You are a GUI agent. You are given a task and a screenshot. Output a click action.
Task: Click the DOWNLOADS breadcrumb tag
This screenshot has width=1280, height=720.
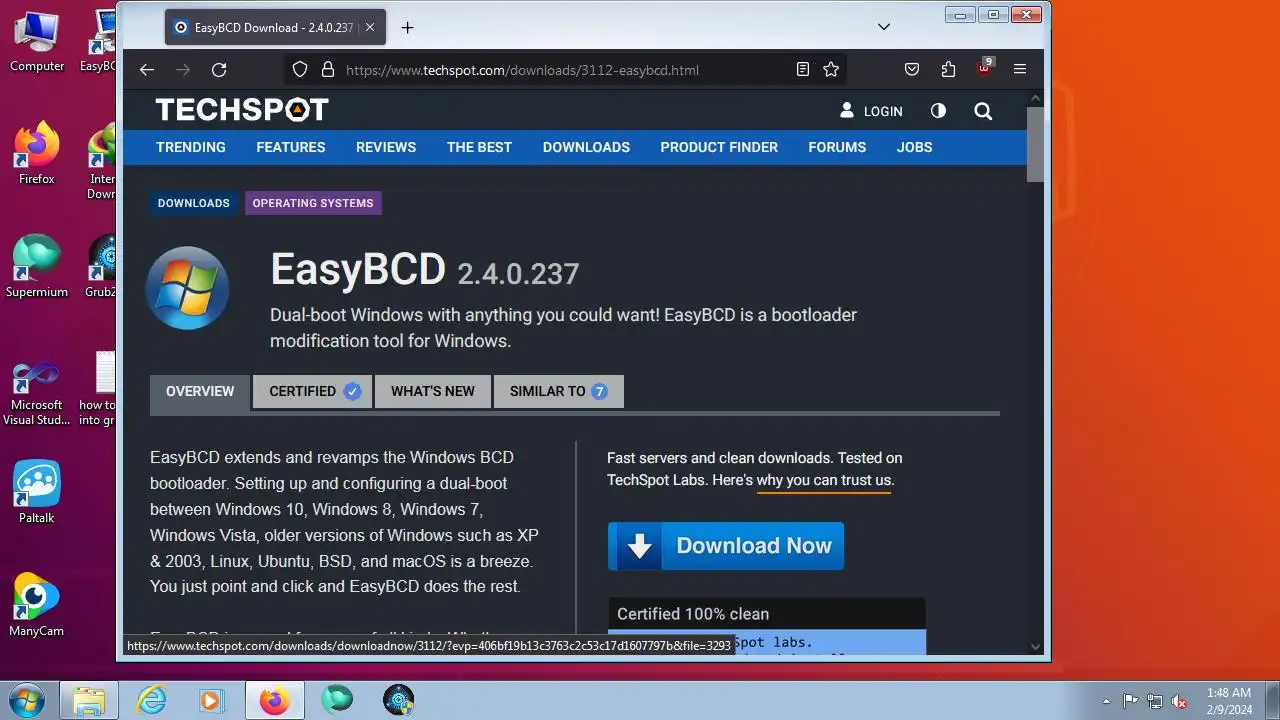point(194,203)
